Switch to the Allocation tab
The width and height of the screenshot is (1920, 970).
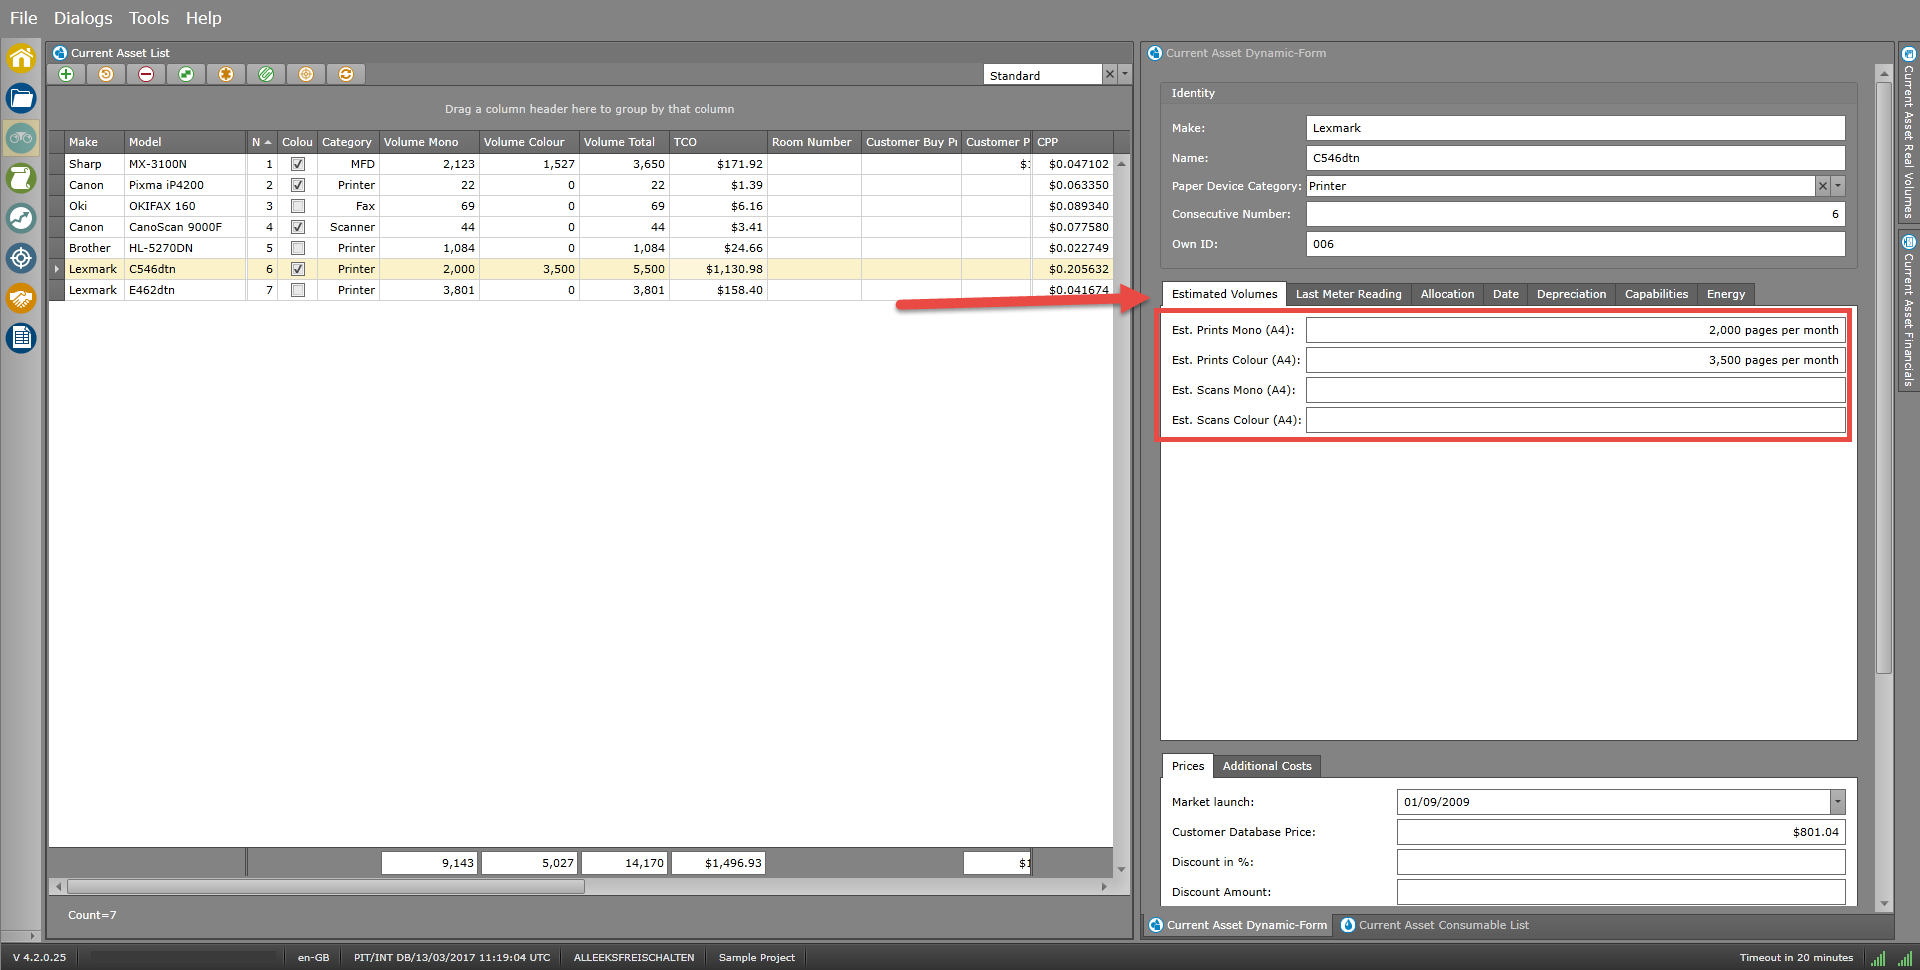tap(1447, 294)
